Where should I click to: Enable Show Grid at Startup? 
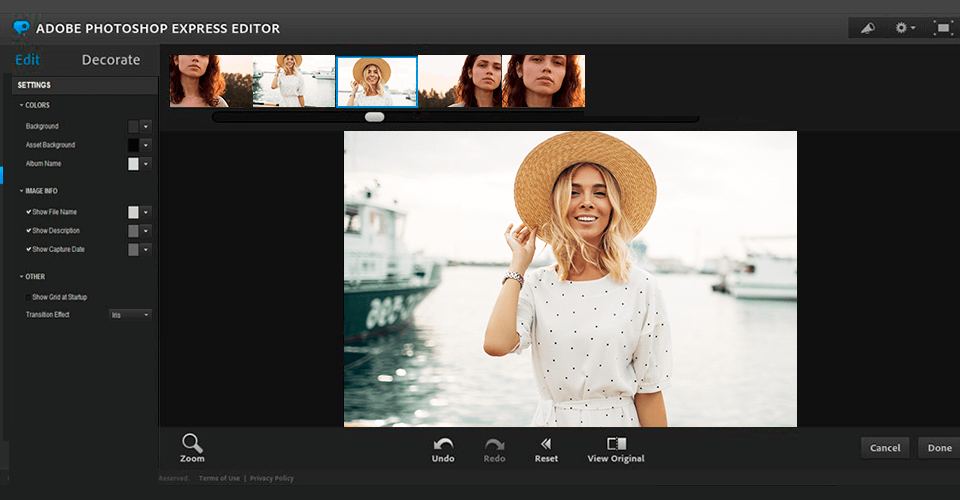[28, 297]
